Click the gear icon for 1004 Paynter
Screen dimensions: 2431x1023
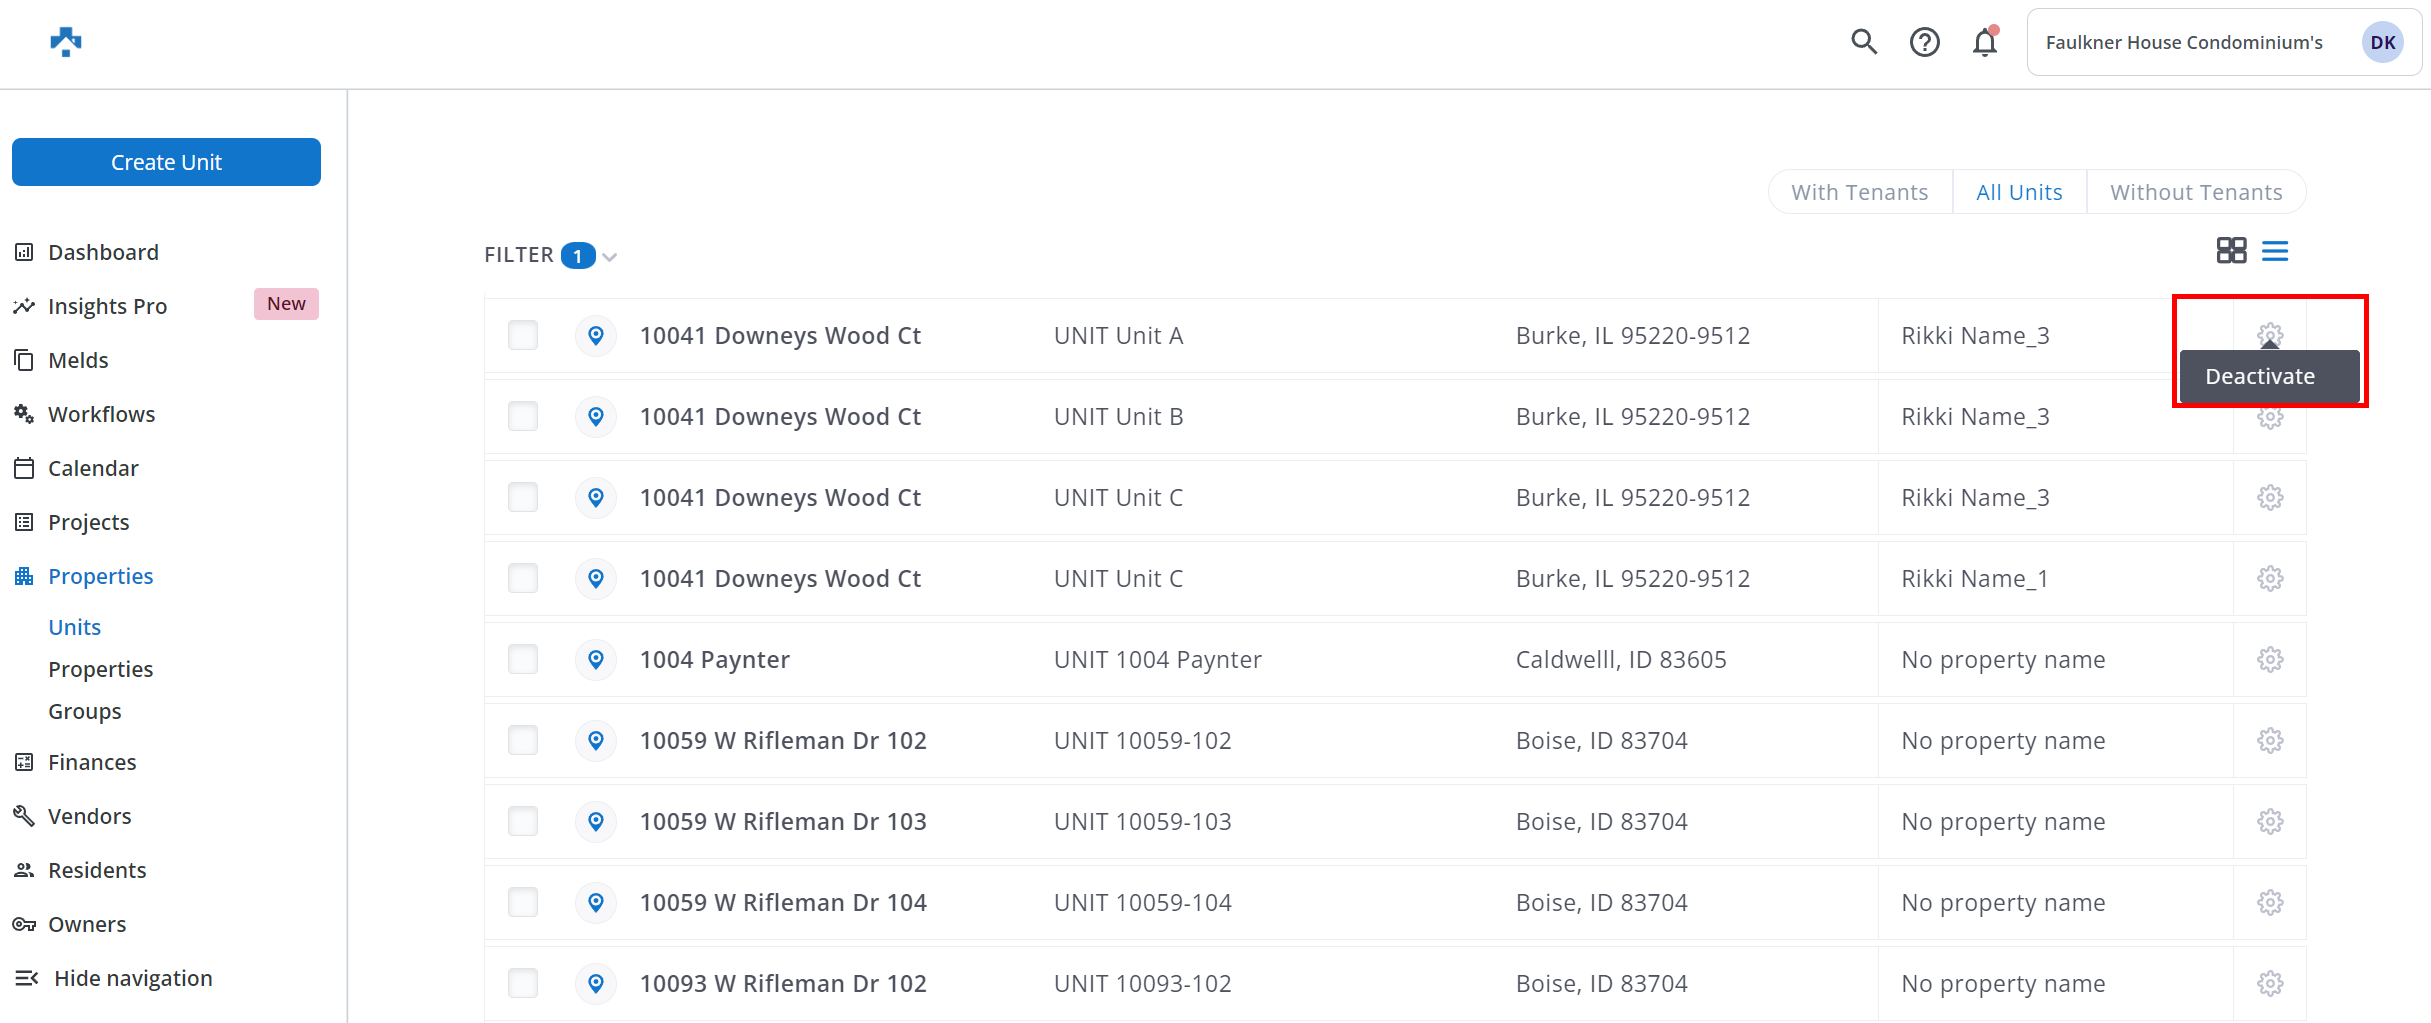tap(2270, 660)
